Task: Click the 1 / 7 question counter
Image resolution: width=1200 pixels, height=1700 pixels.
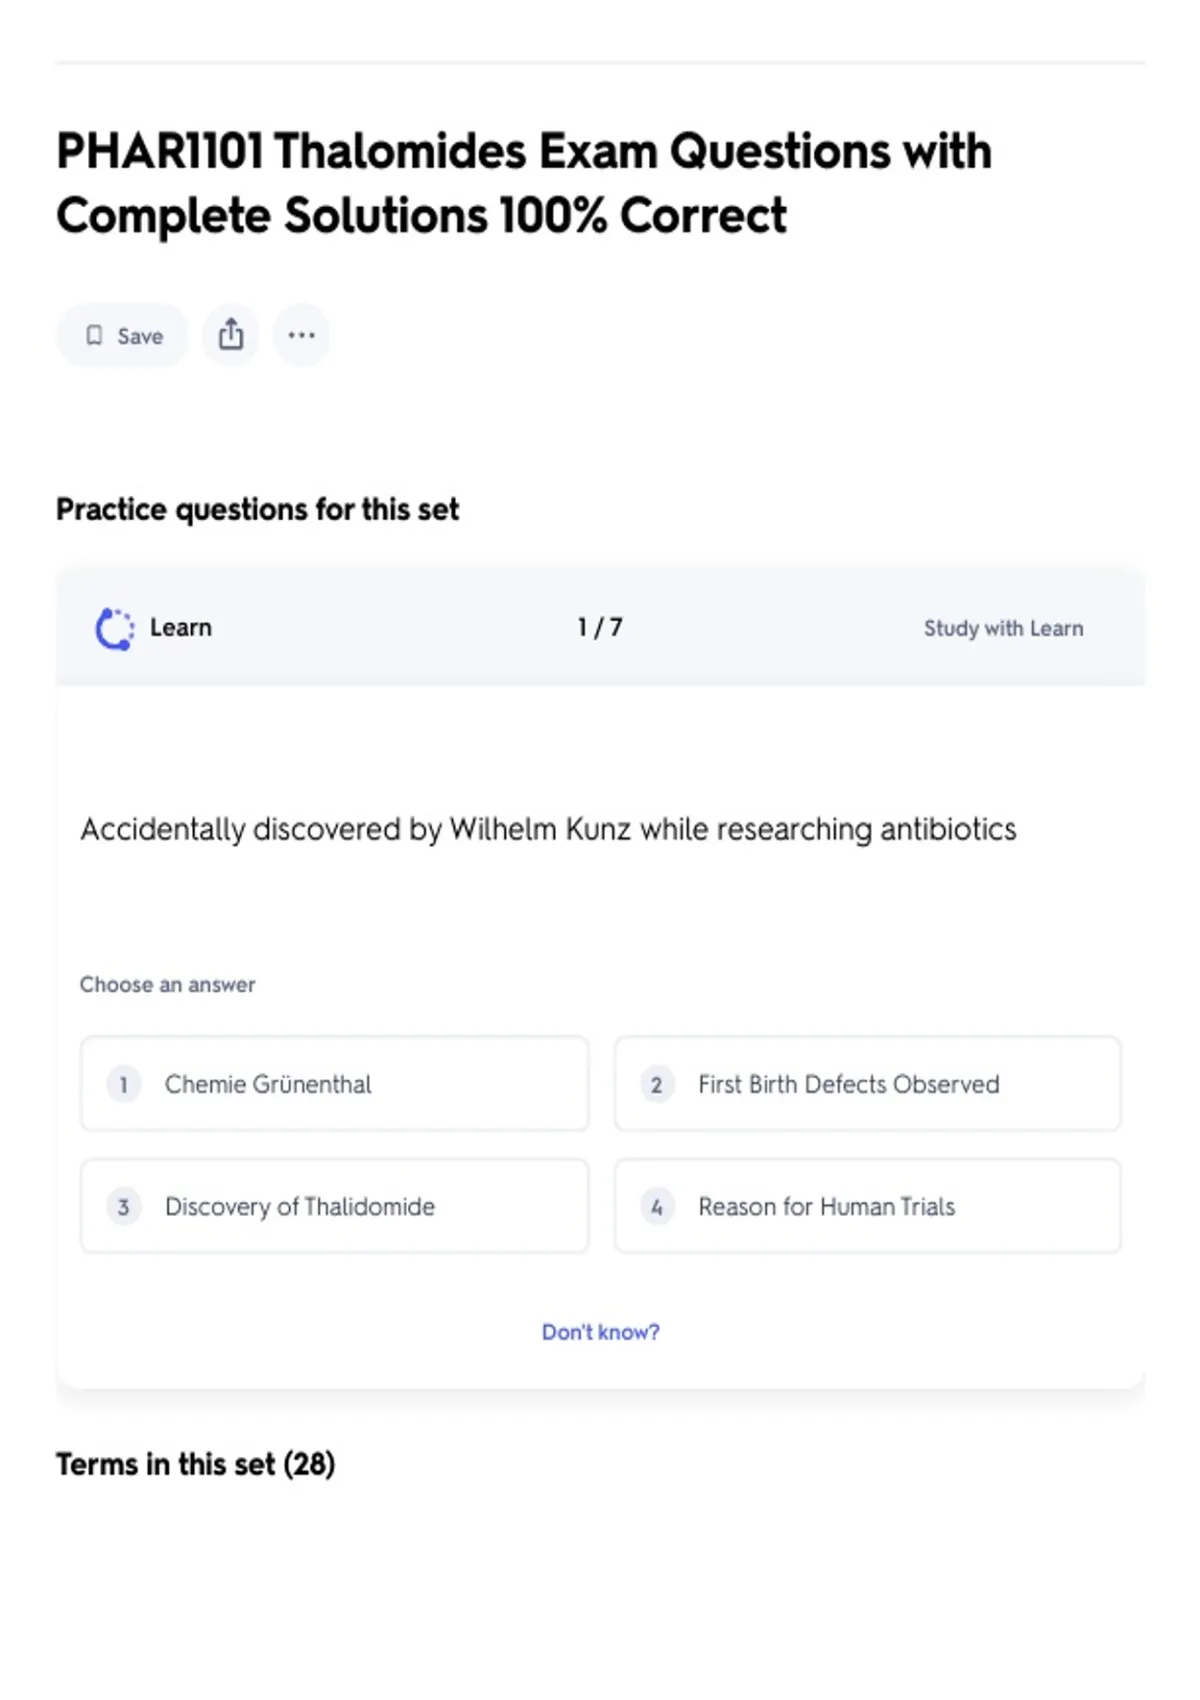Action: coord(600,627)
